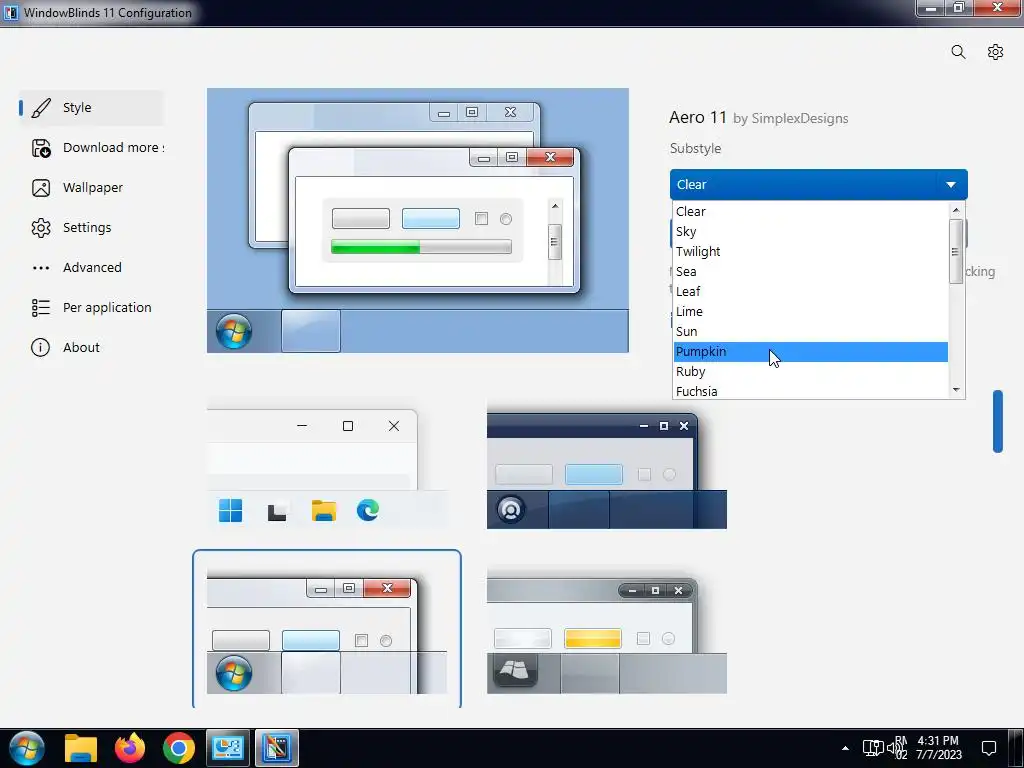Choose the Twilight substyle
This screenshot has height=768, width=1024.
[810, 251]
